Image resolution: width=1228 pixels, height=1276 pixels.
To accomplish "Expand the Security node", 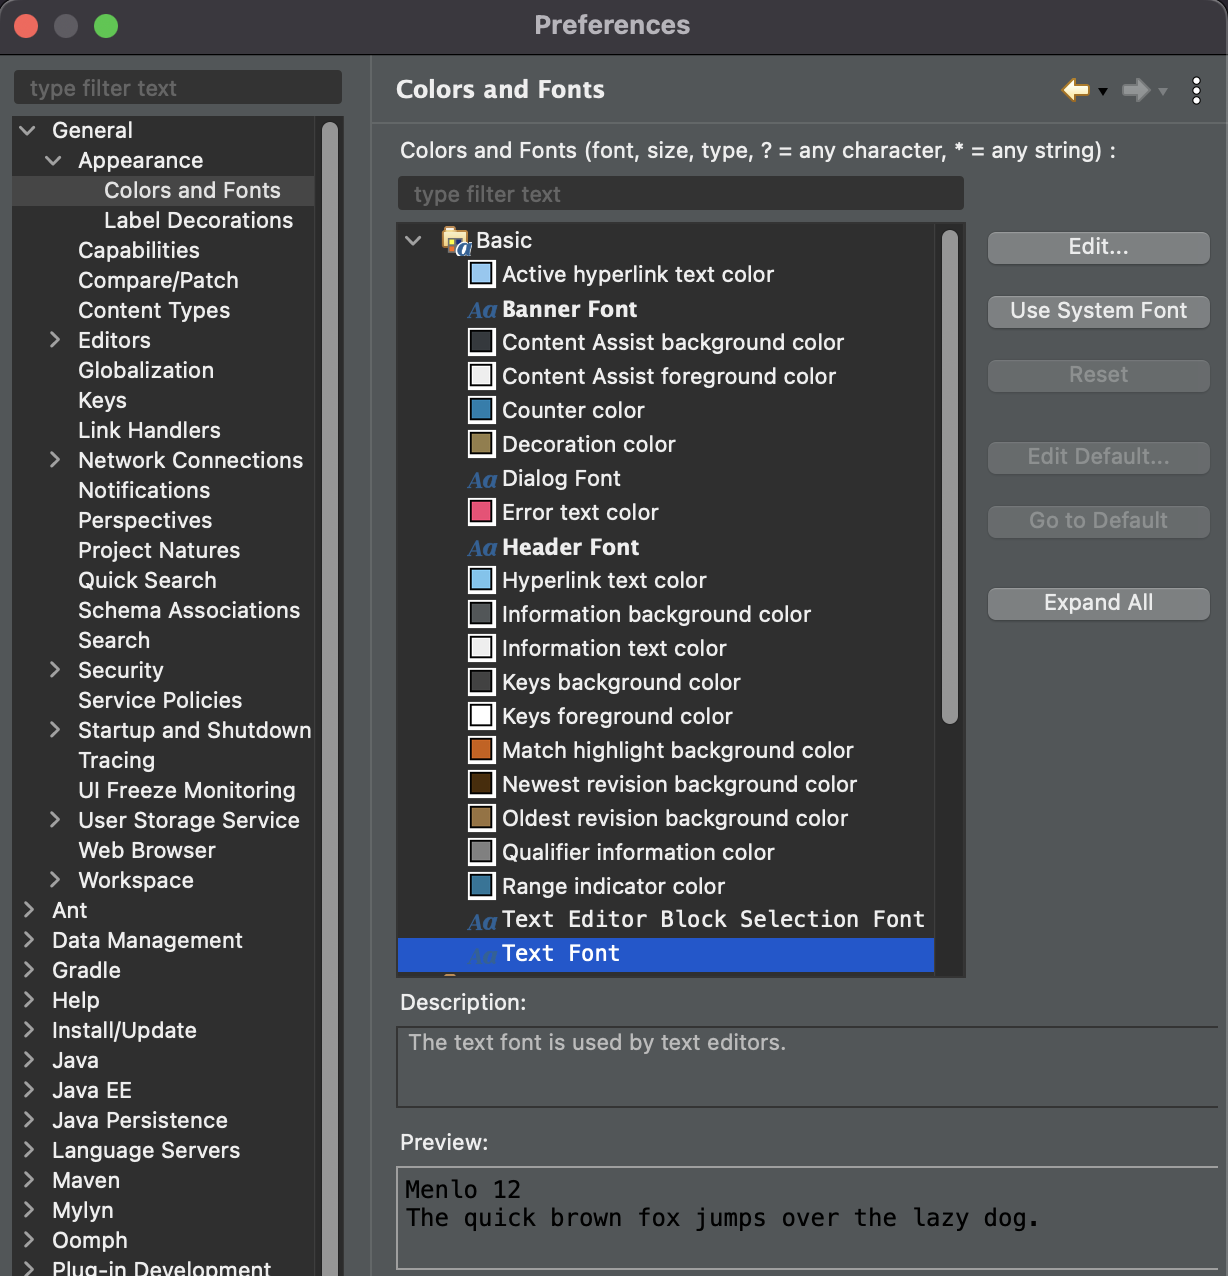I will [x=55, y=670].
